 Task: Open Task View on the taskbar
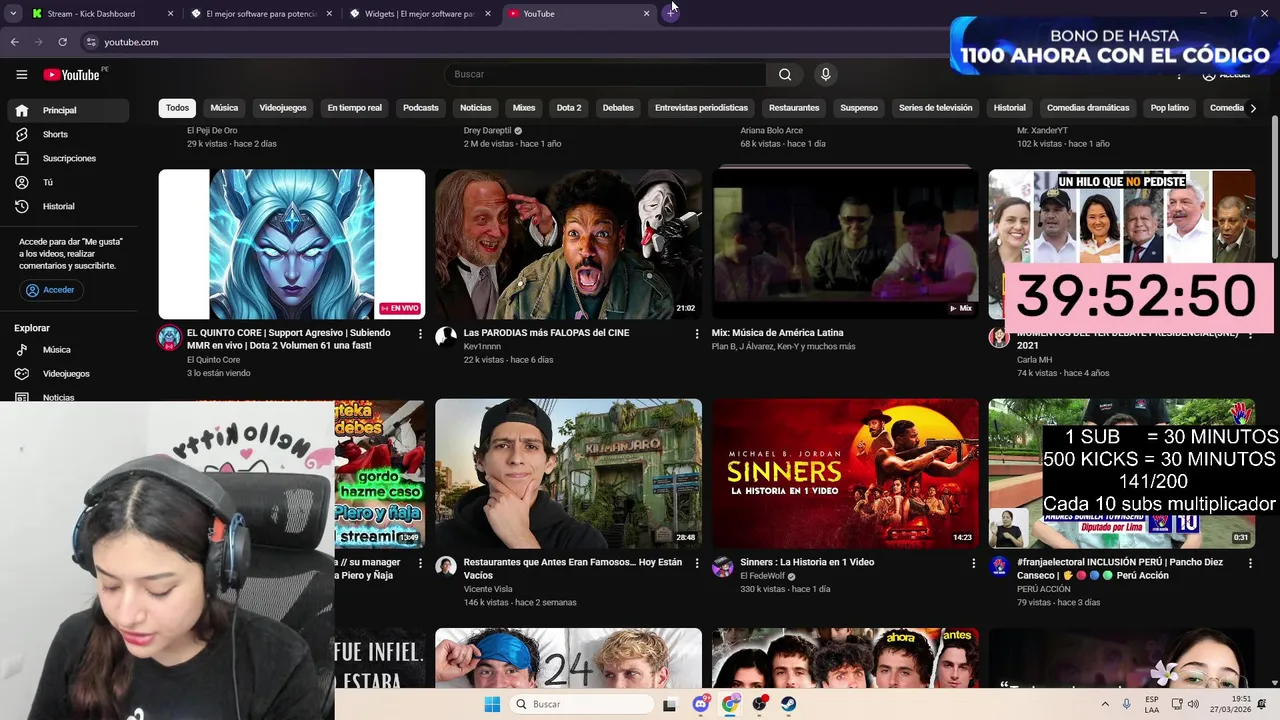point(670,705)
